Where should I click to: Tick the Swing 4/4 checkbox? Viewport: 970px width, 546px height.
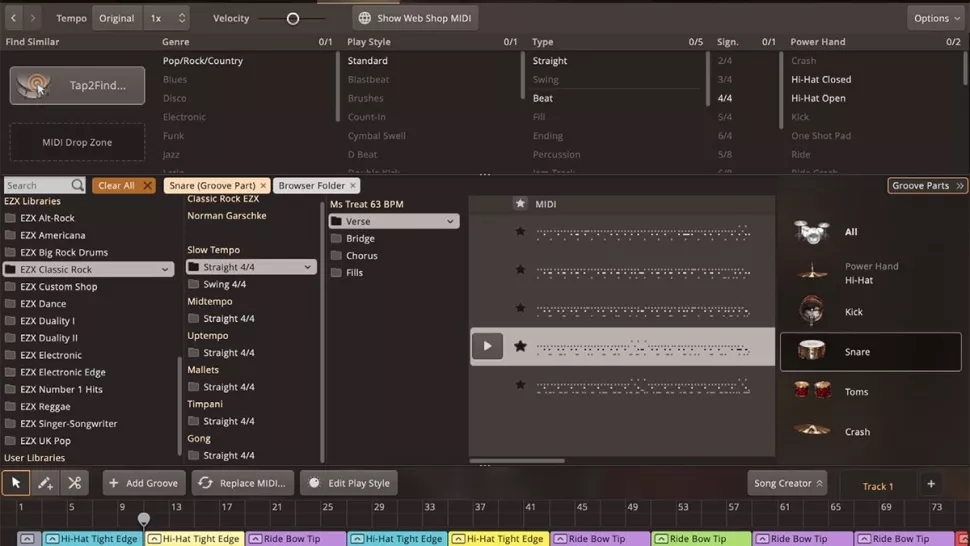(x=194, y=284)
